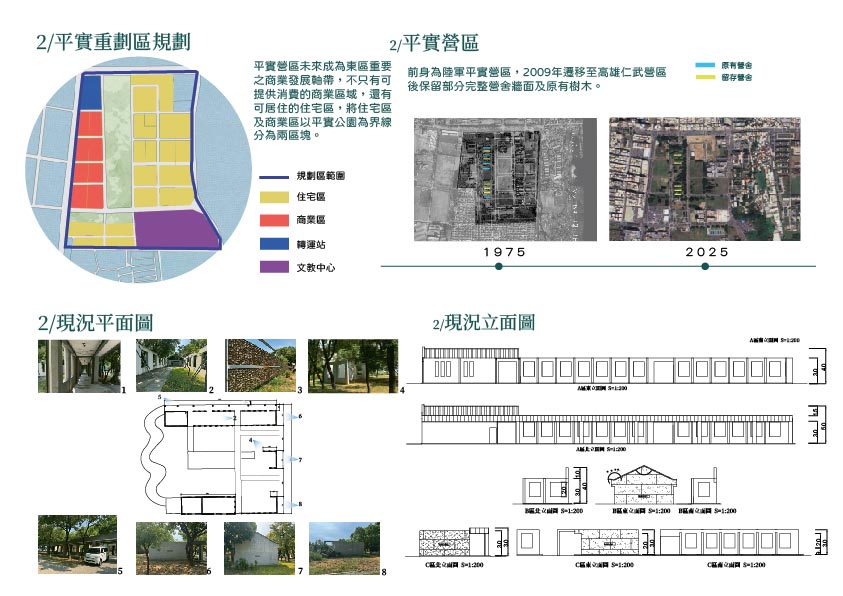Open the 2025 color satellite photo

[x=705, y=179]
